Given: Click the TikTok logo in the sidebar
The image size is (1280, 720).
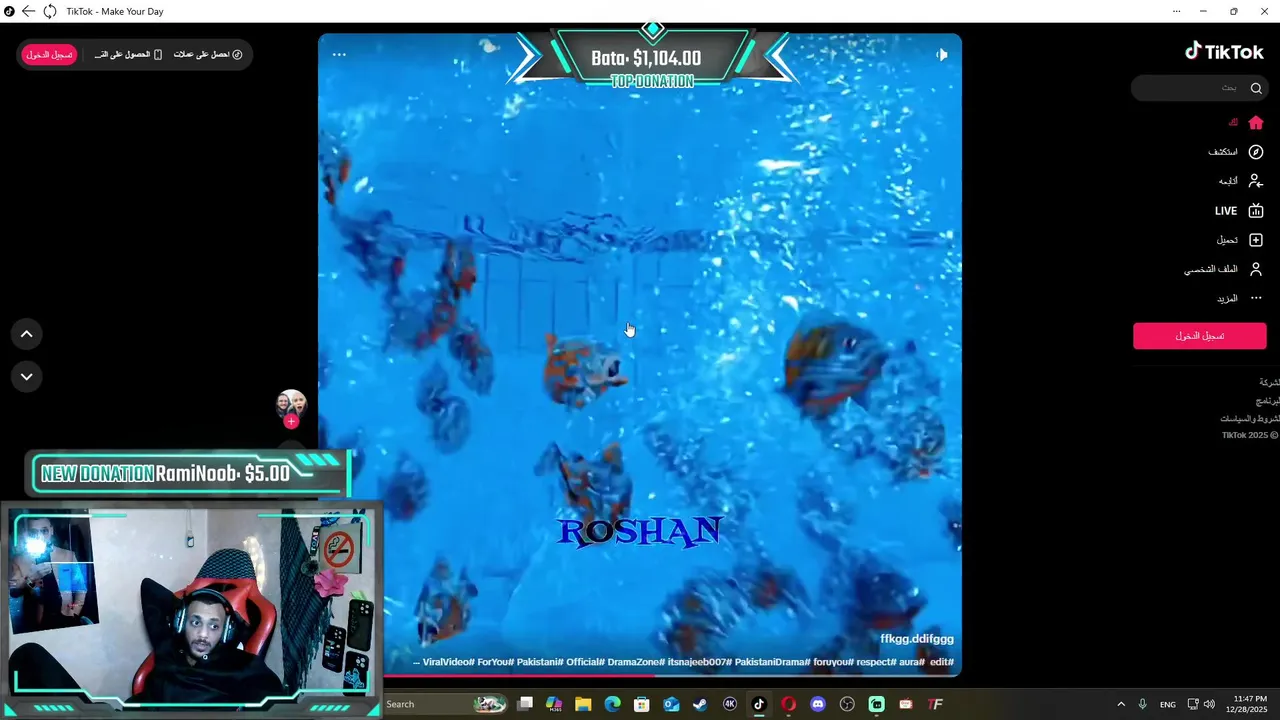Looking at the screenshot, I should coord(1224,52).
